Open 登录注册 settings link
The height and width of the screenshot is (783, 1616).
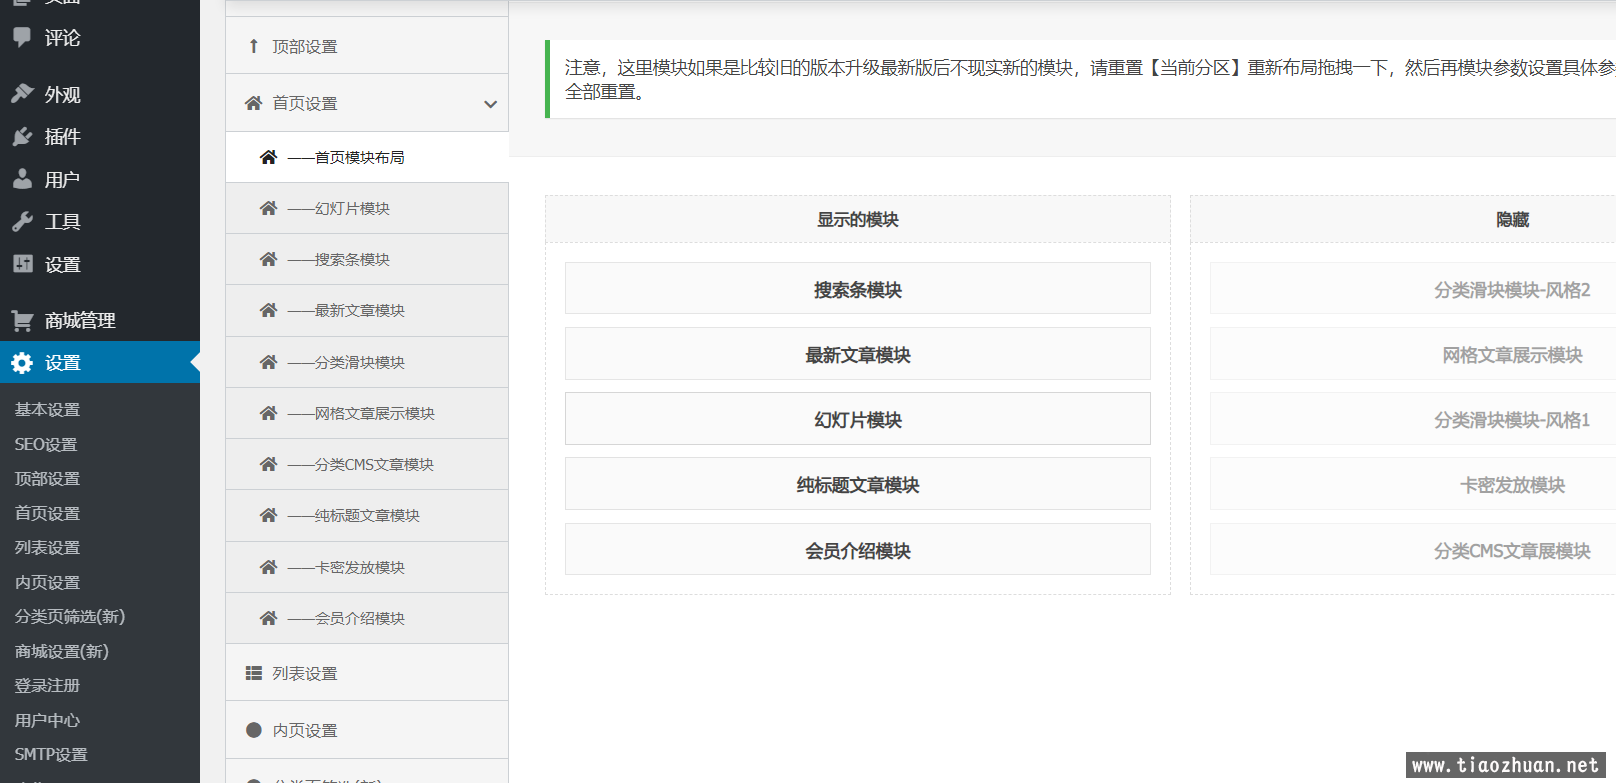pyautogui.click(x=47, y=685)
